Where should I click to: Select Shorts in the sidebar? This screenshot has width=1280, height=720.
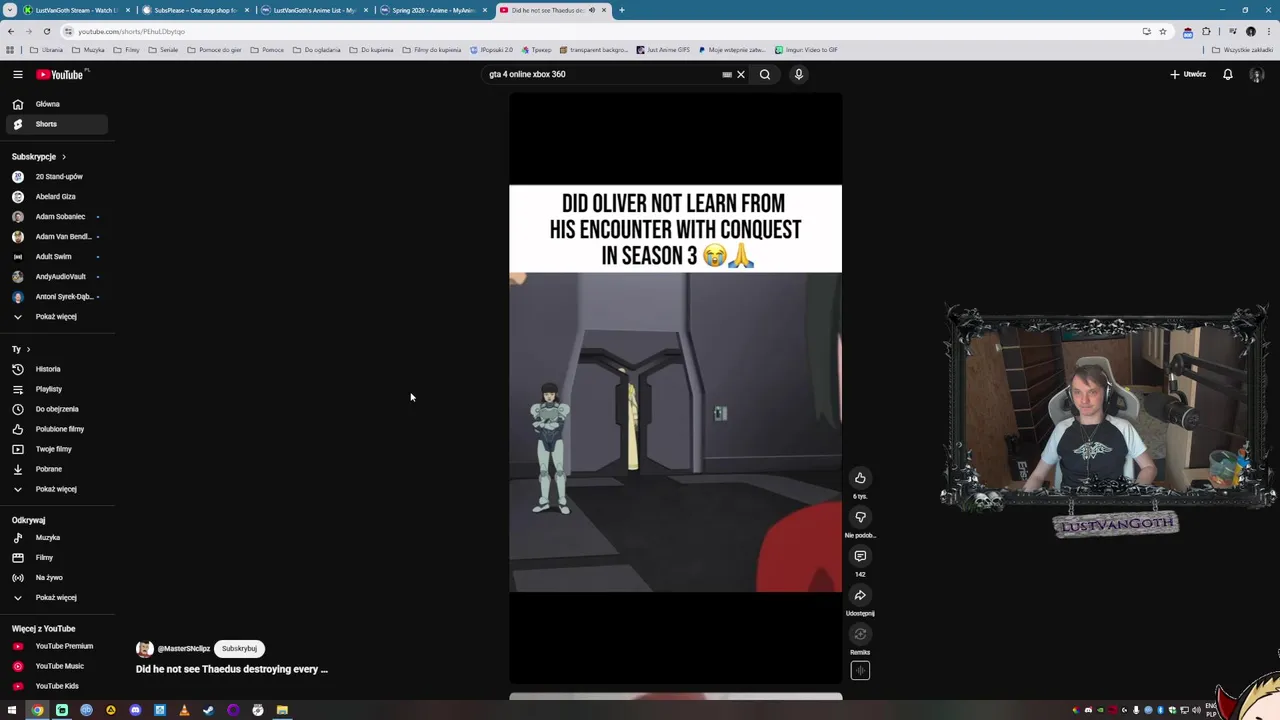point(56,124)
